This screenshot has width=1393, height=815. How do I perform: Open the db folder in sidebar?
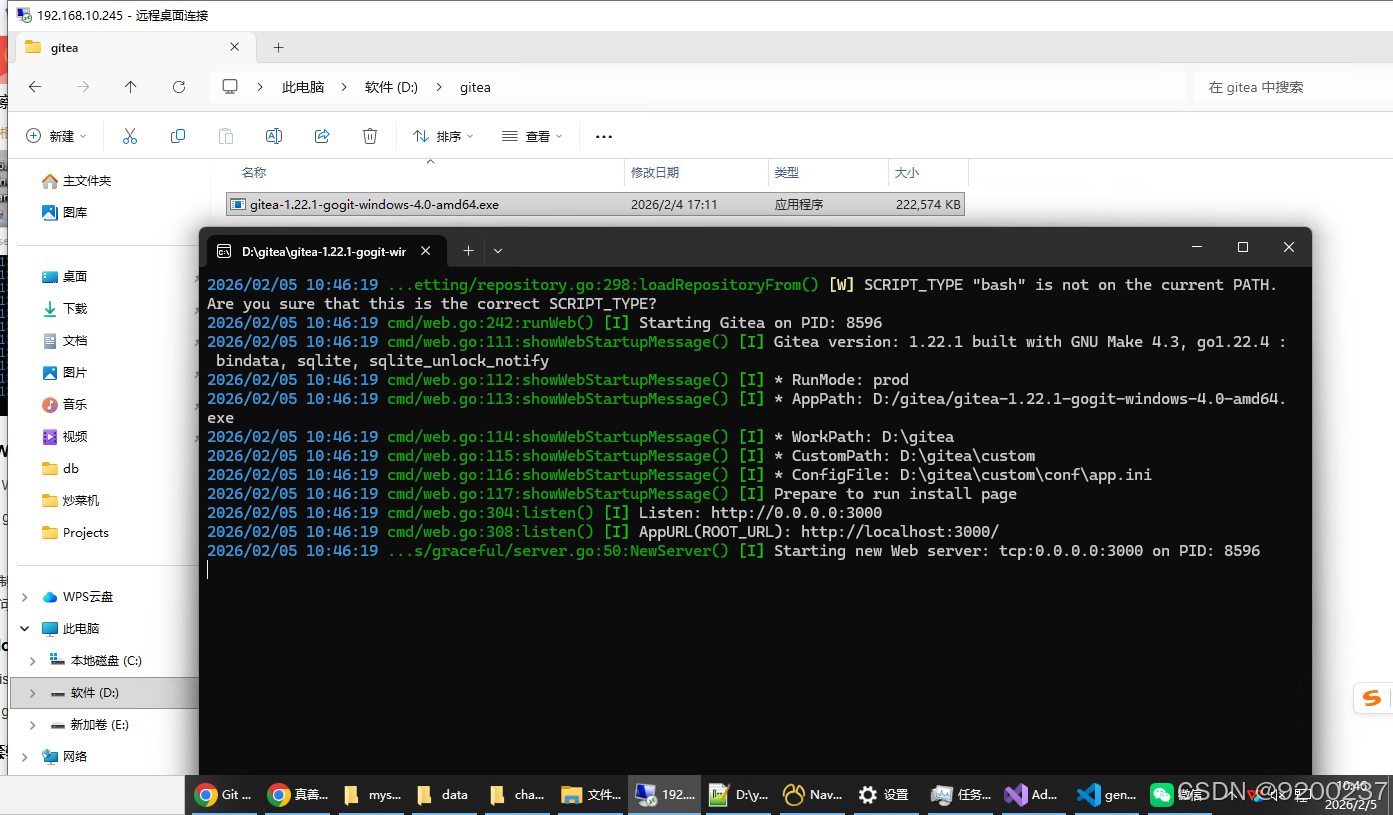[60, 469]
